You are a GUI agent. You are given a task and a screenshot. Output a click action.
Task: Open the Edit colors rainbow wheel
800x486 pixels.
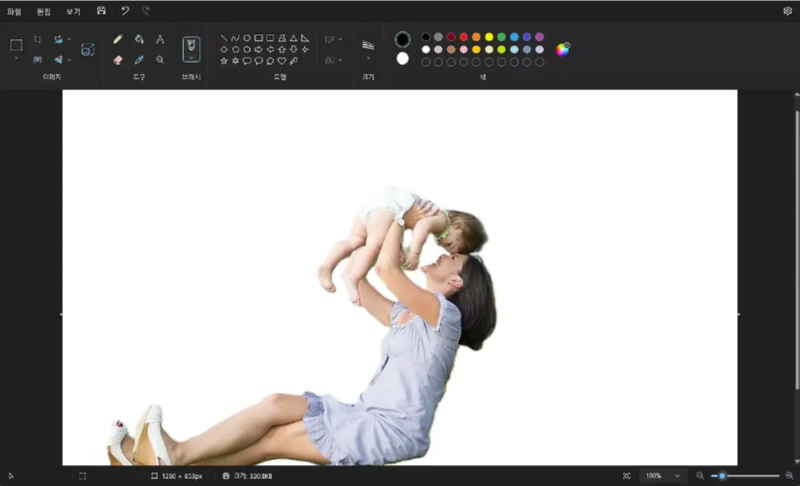(x=563, y=49)
